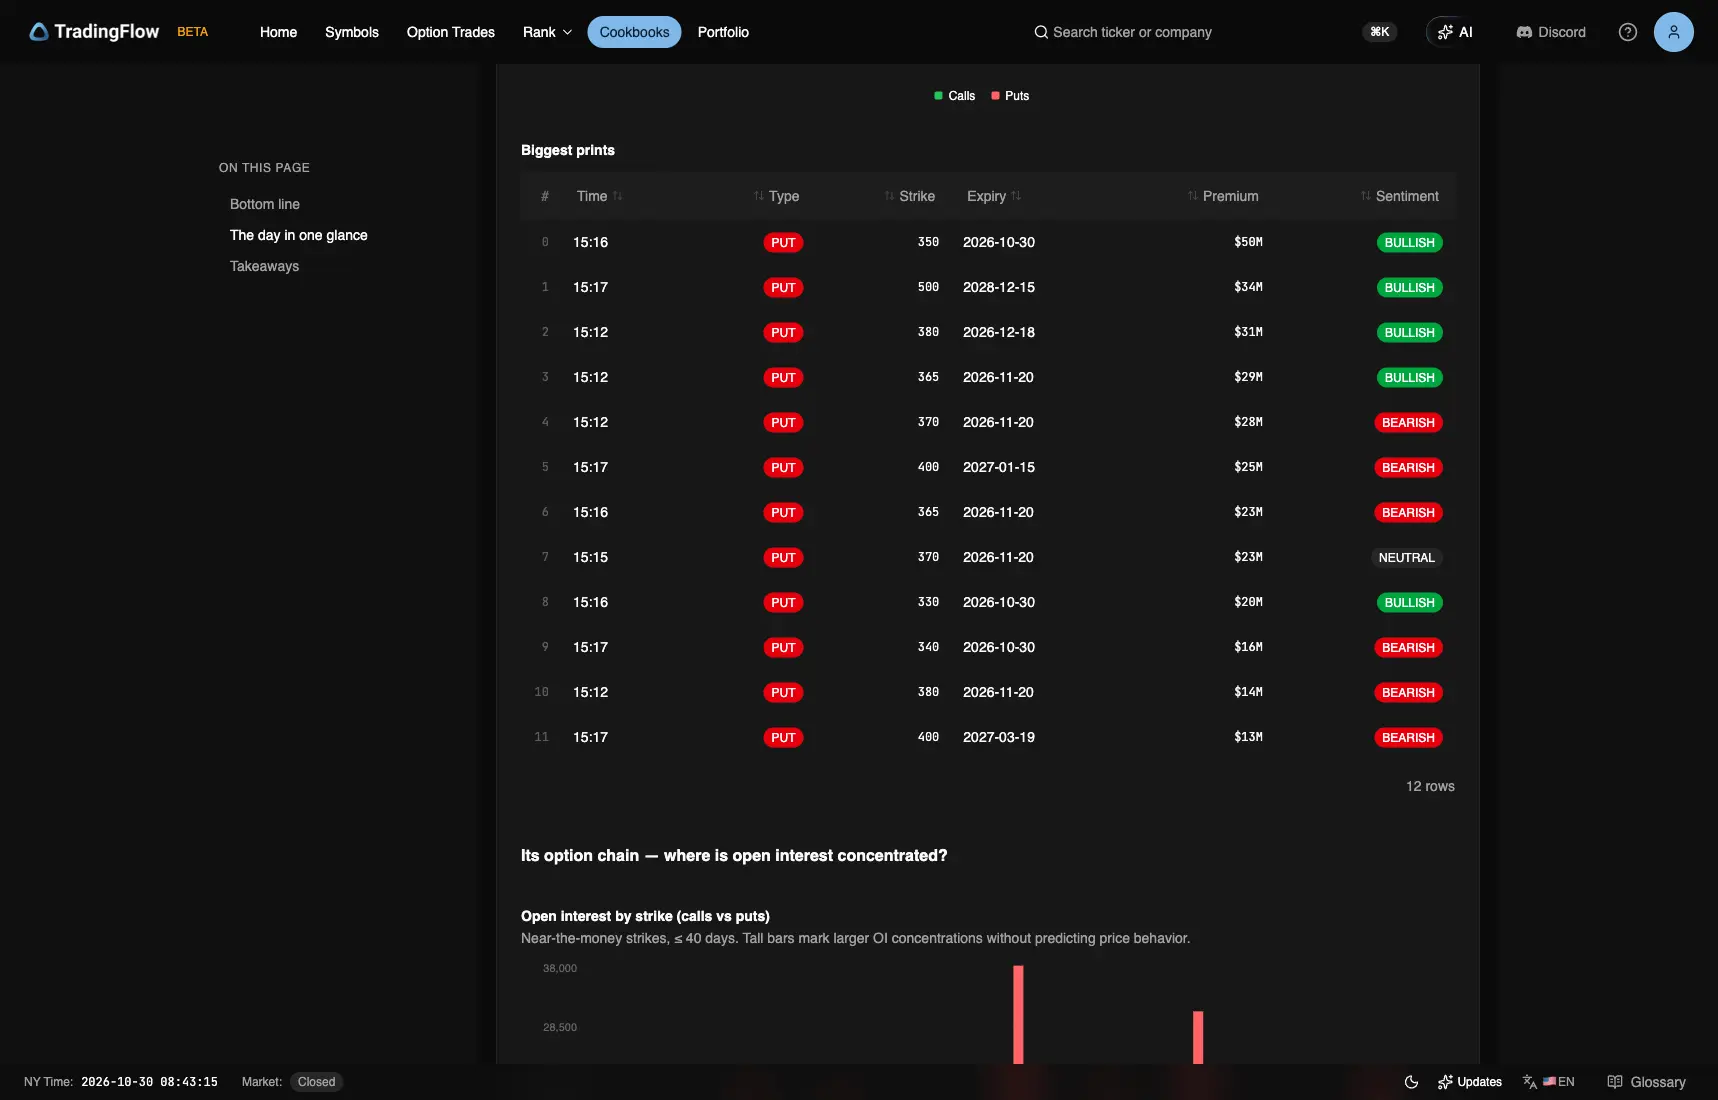1718x1100 pixels.
Task: Sort table by Expiry column
Action: coord(994,196)
